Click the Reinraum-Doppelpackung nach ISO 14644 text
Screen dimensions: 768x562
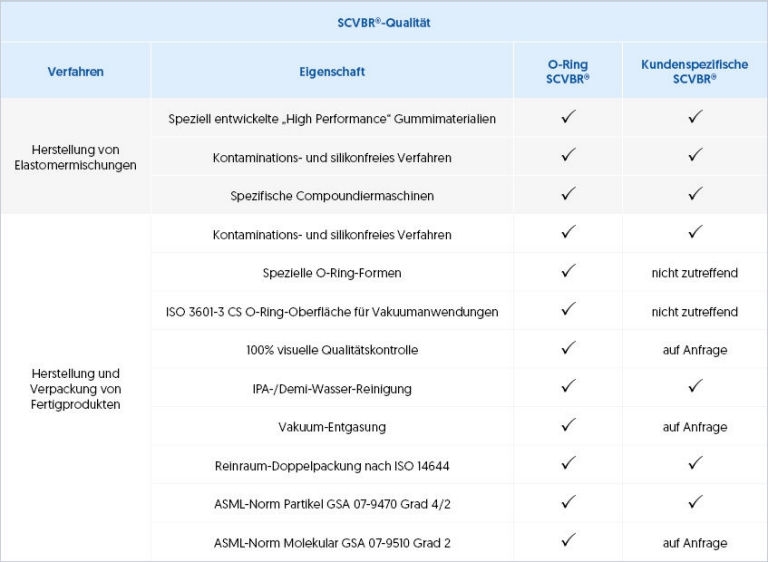pos(332,465)
